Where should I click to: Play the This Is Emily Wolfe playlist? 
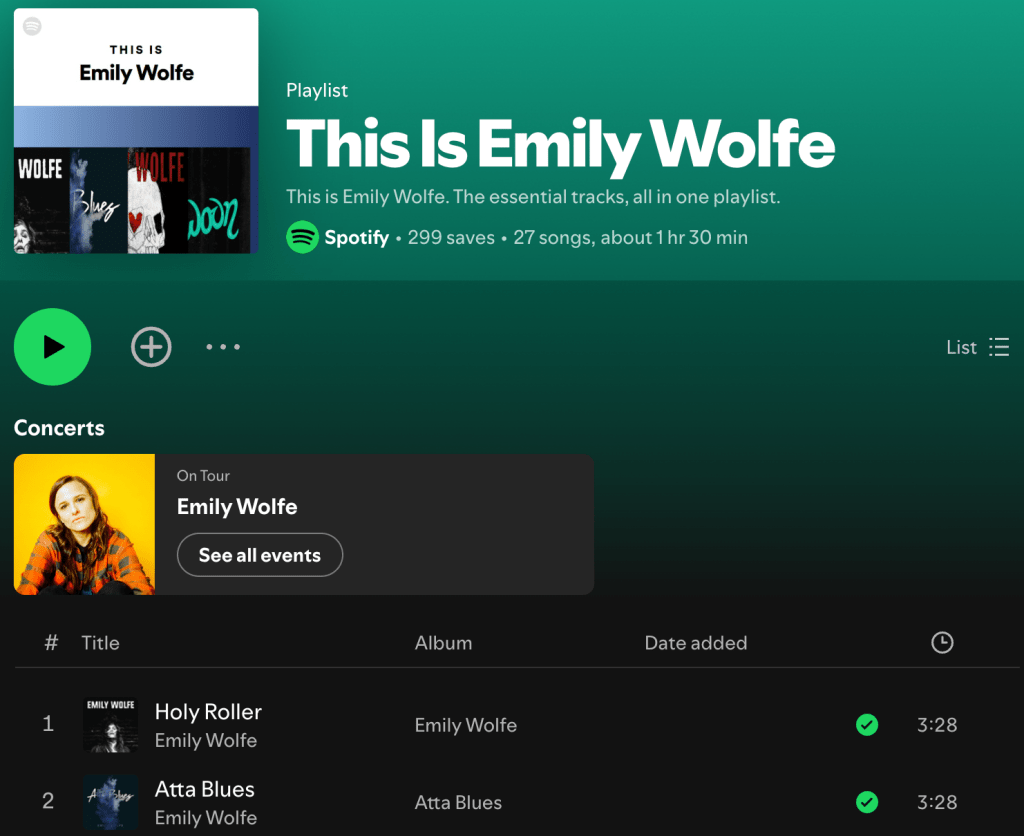pos(52,347)
